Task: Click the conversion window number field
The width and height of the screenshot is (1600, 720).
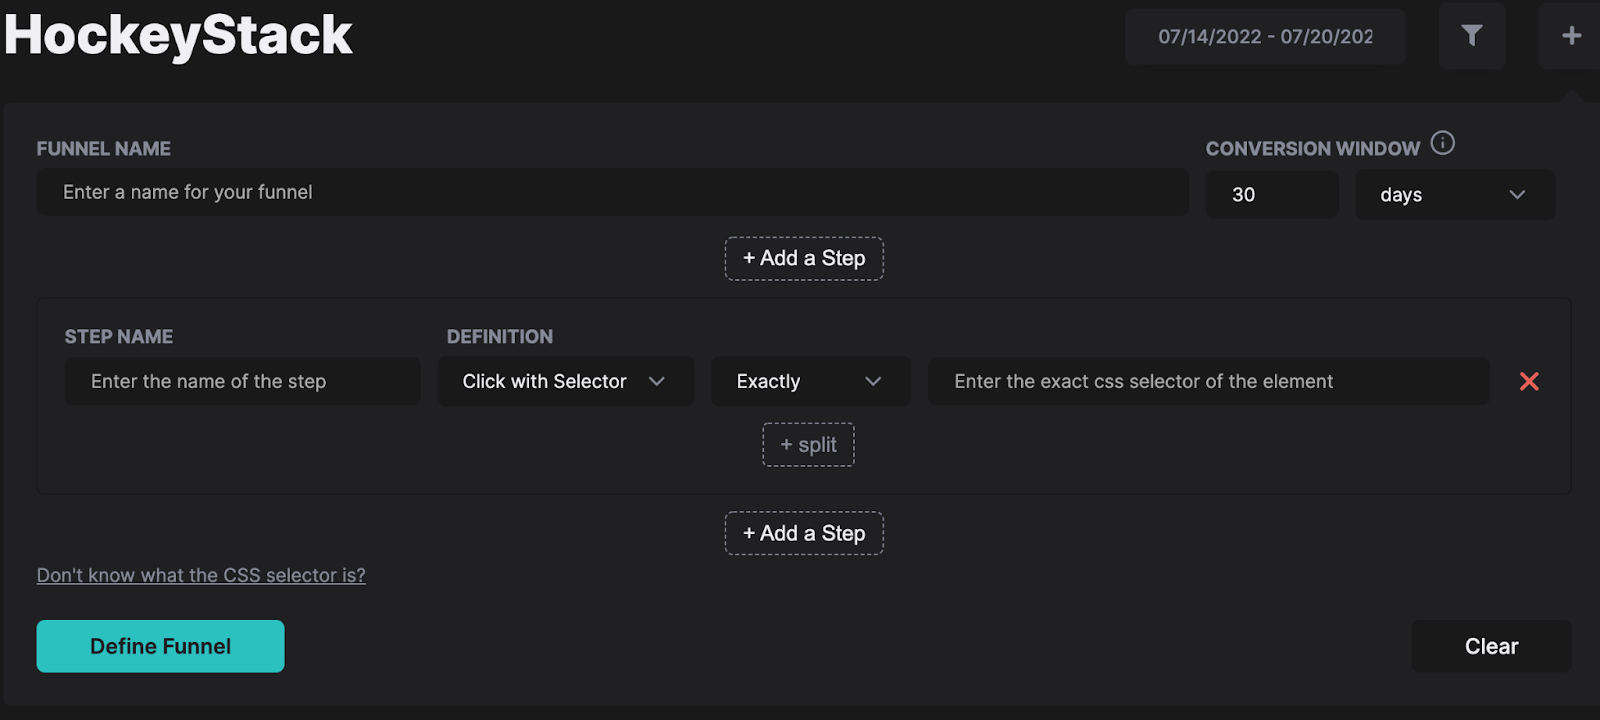Action: pyautogui.click(x=1271, y=195)
